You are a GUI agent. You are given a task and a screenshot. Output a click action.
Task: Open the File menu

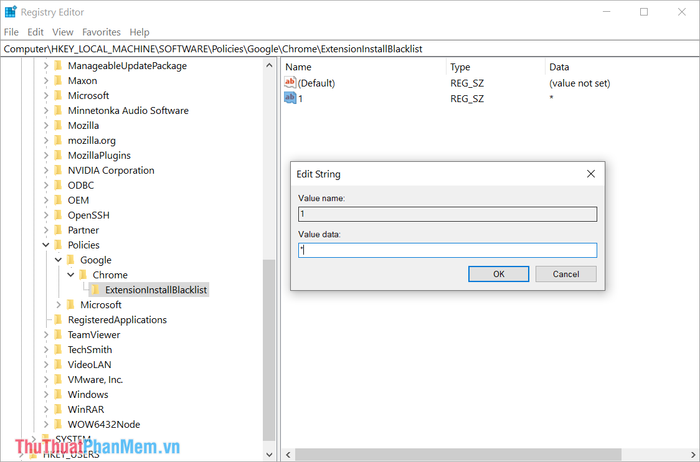point(11,32)
